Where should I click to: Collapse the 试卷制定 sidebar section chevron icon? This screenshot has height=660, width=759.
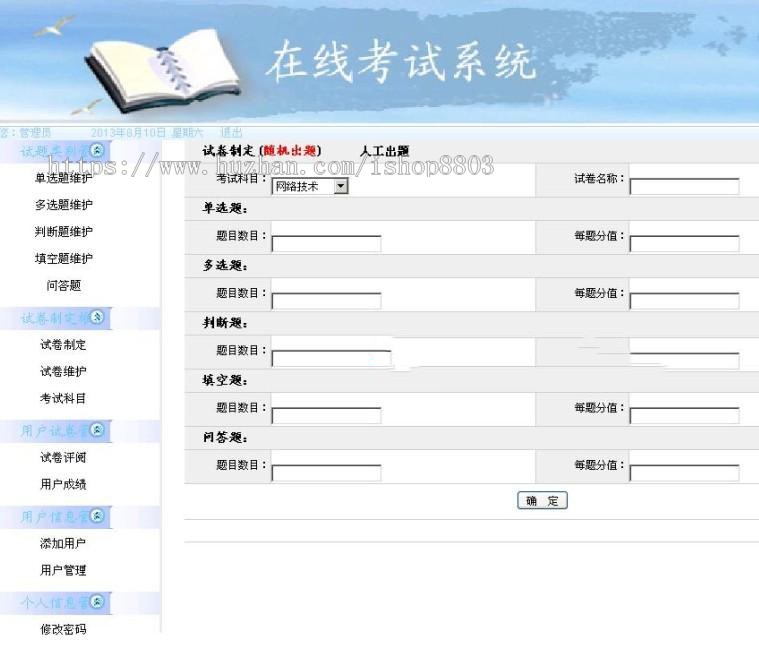pyautogui.click(x=97, y=317)
